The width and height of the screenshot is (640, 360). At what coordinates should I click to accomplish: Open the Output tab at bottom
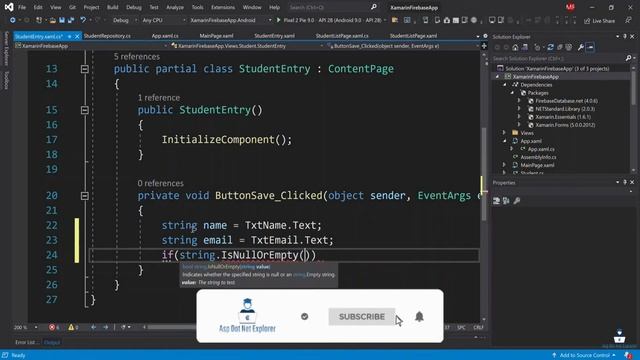pyautogui.click(x=52, y=342)
